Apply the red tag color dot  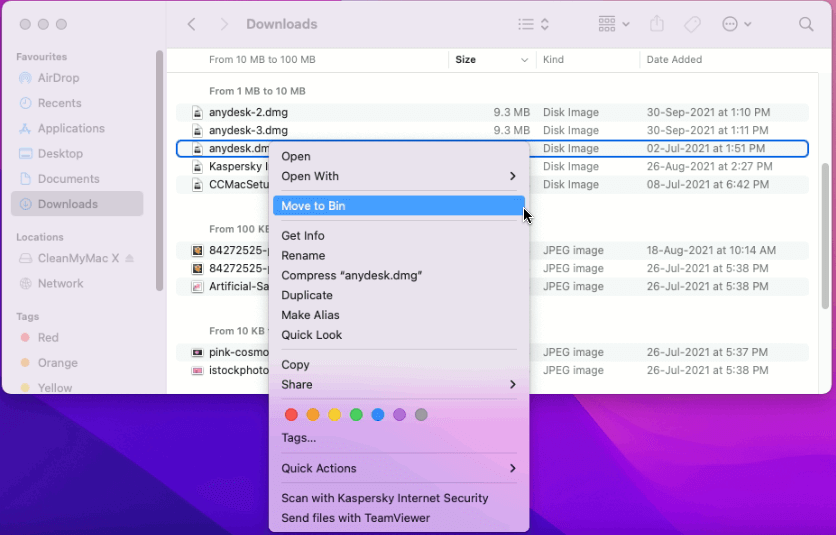coord(291,414)
